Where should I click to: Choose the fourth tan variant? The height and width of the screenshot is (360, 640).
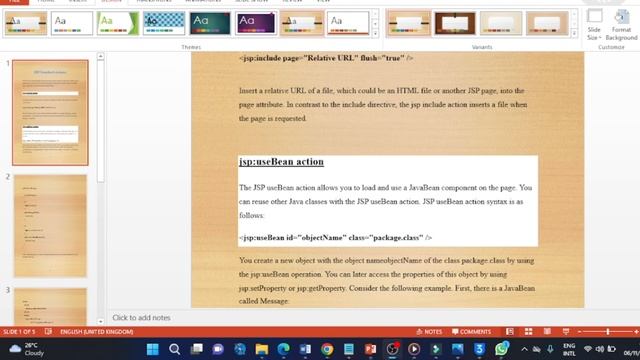coord(547,23)
